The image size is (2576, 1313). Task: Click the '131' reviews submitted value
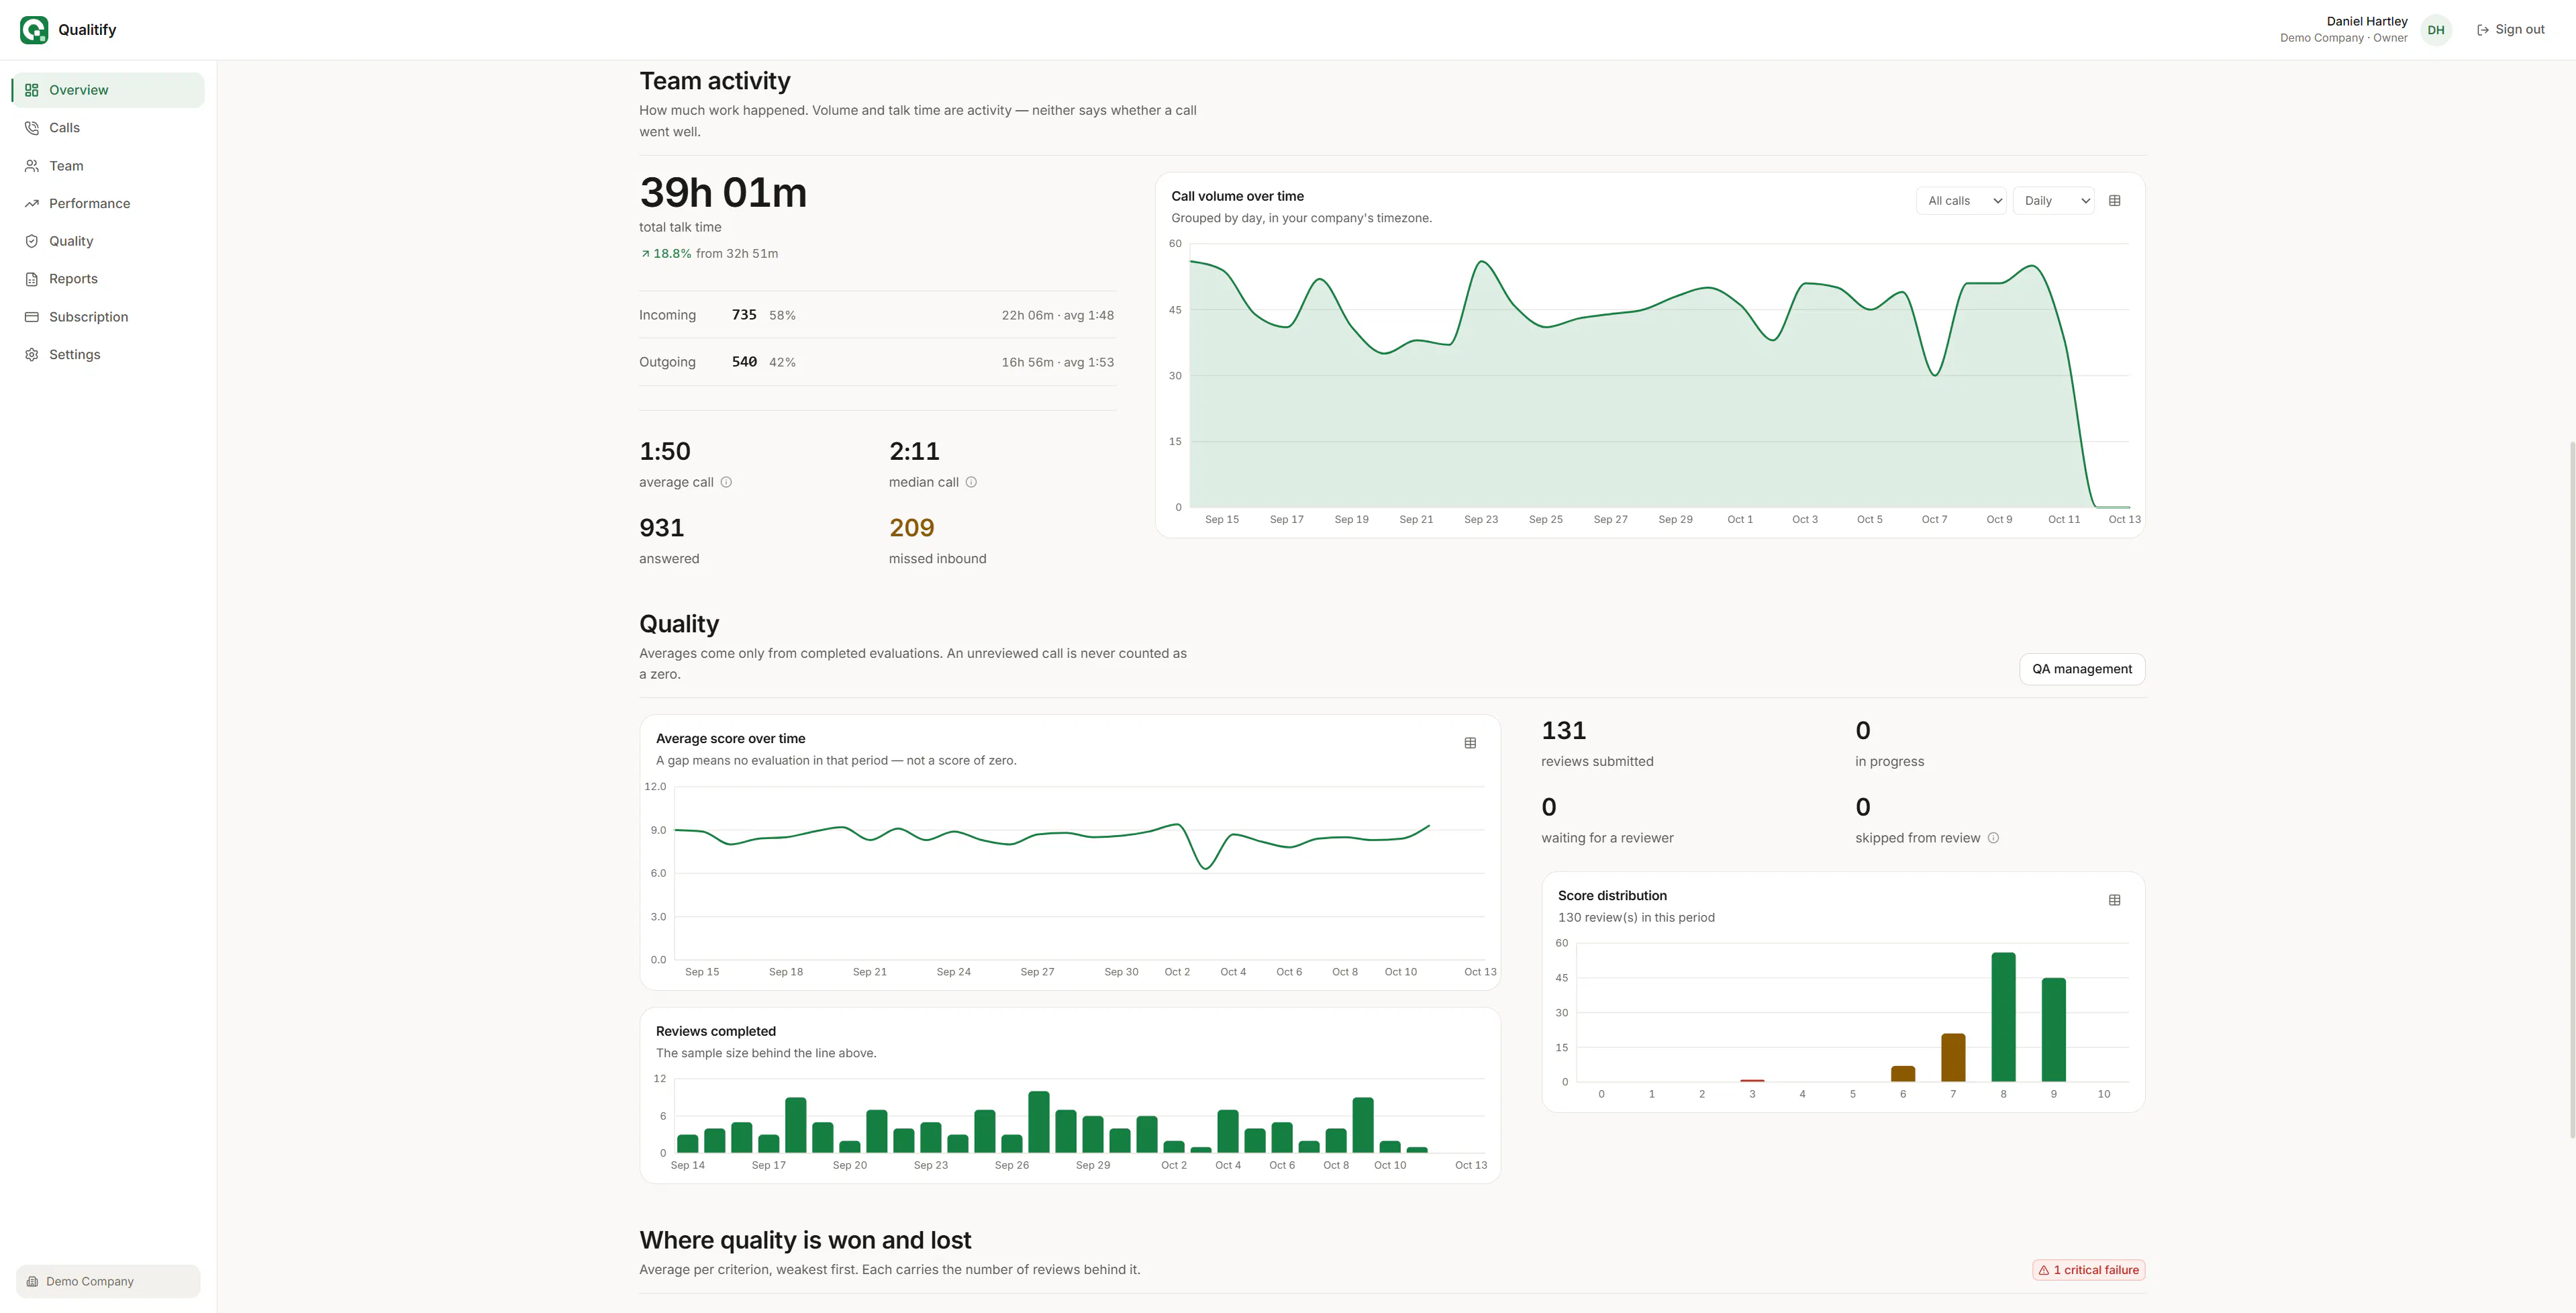click(1564, 731)
